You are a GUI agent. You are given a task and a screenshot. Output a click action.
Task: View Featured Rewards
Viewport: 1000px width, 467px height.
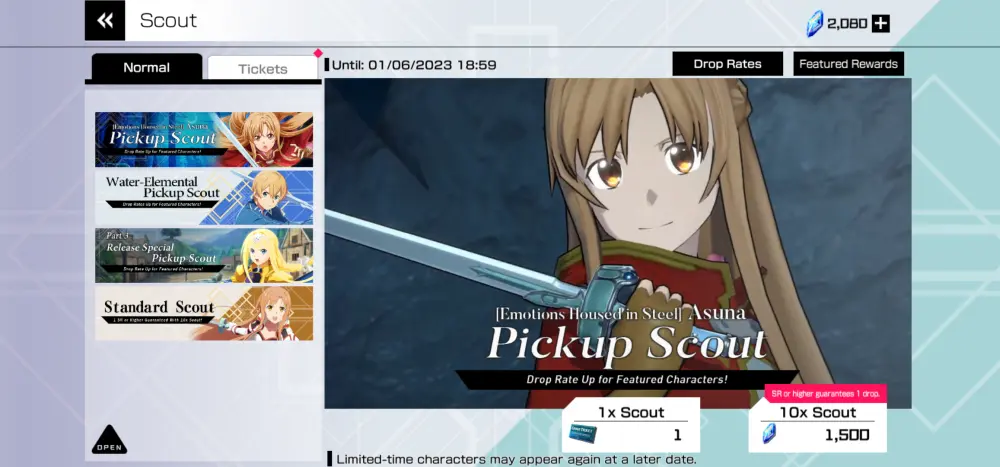coord(848,64)
